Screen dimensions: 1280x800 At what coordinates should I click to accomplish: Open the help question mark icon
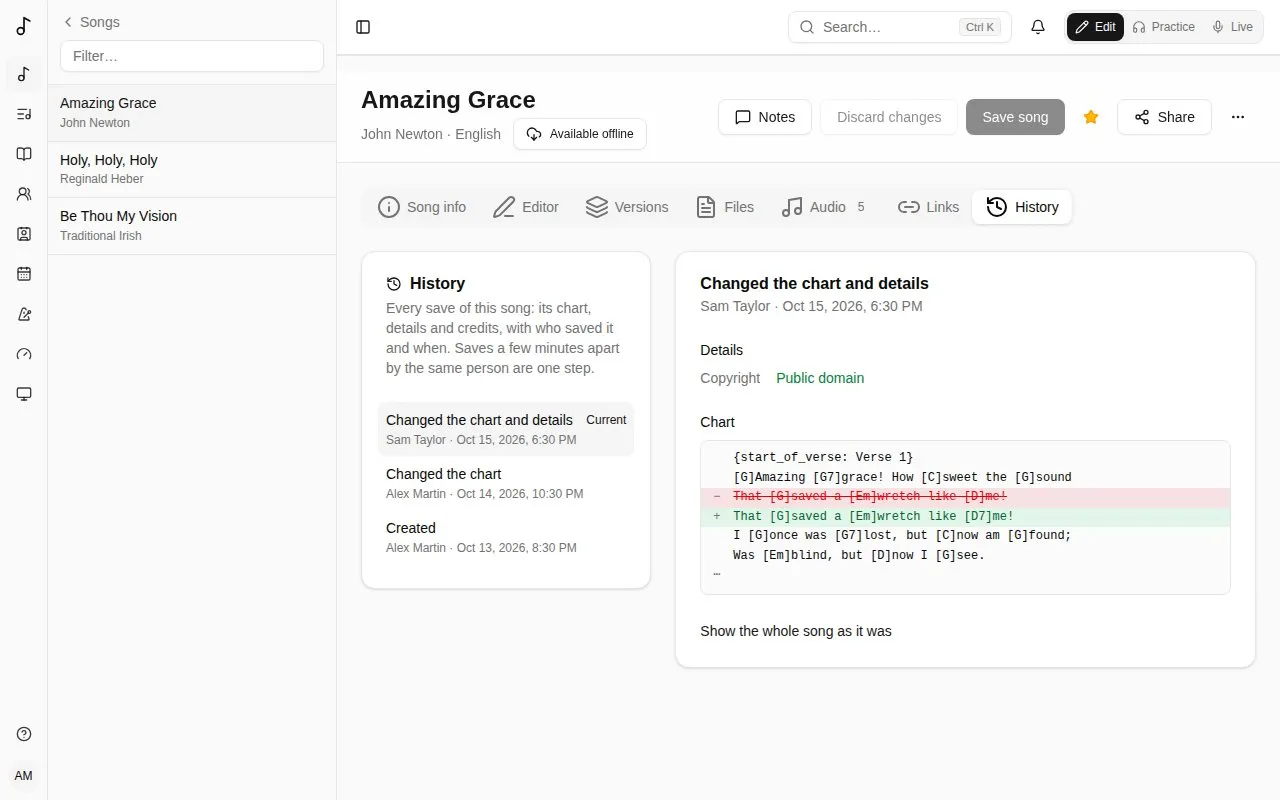pyautogui.click(x=24, y=734)
